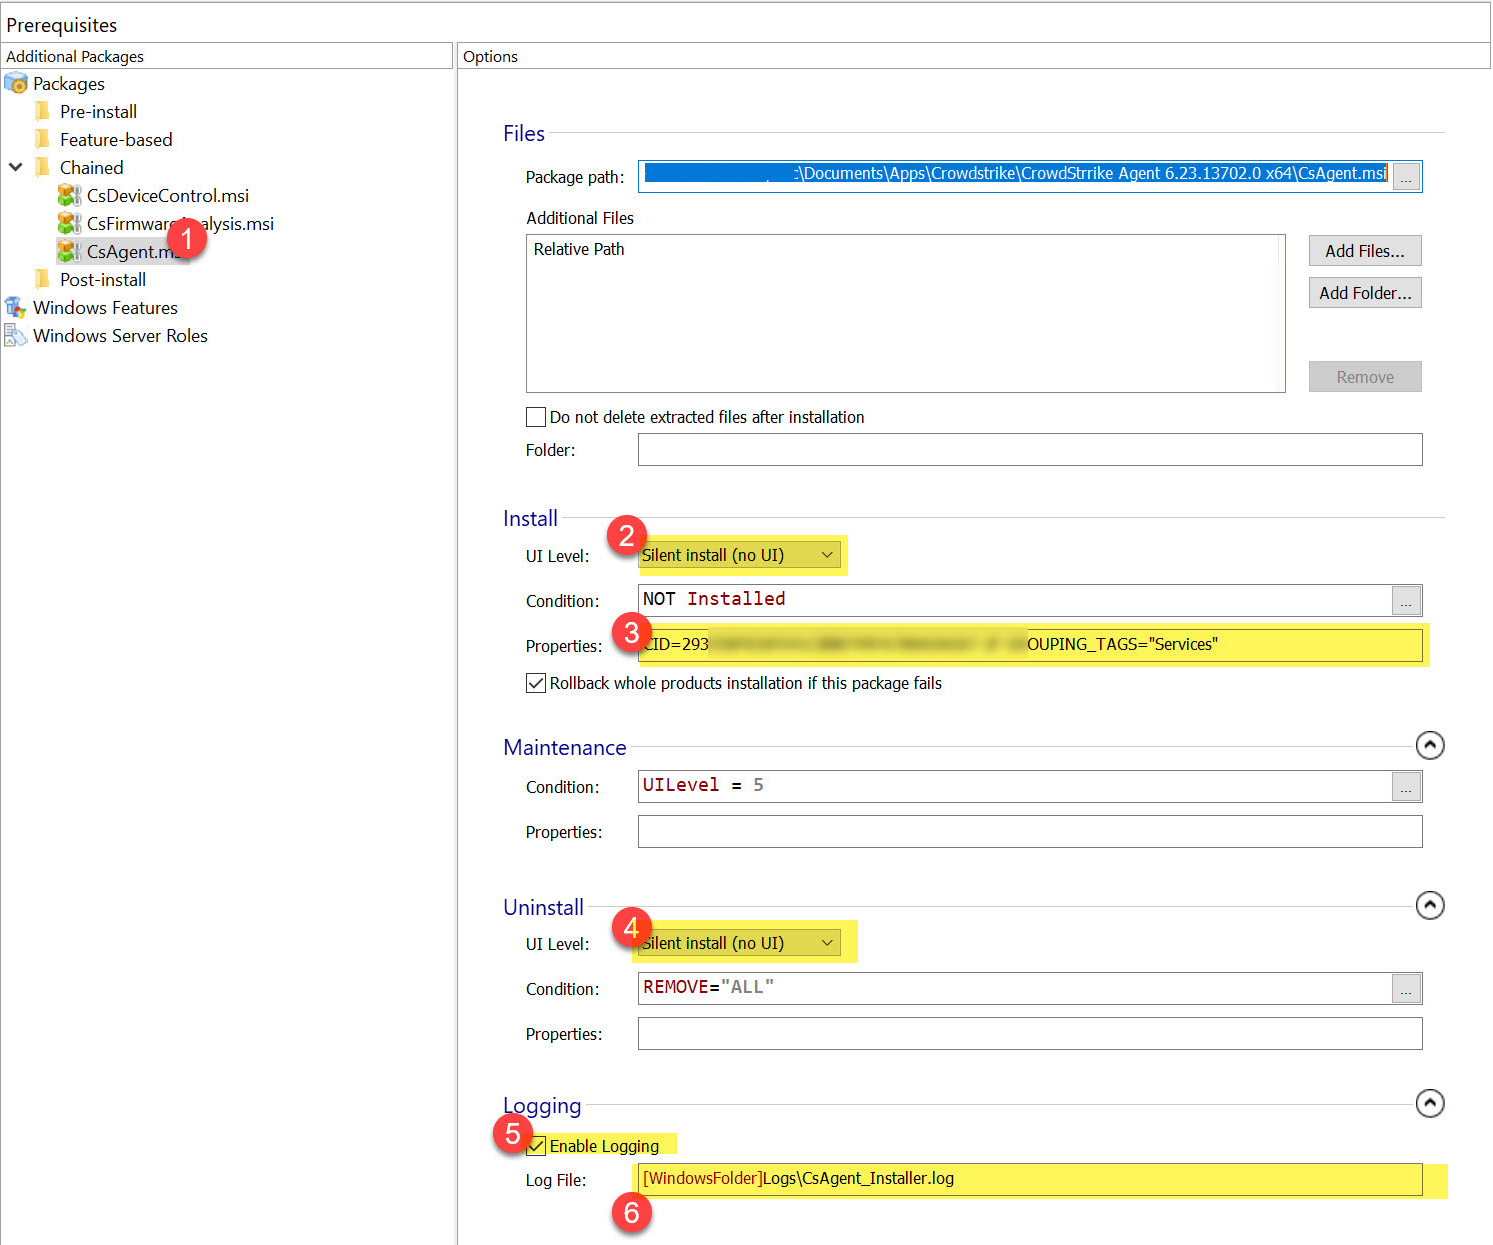This screenshot has height=1245, width=1493.
Task: Click the Windows Features icon
Action: click(x=16, y=307)
